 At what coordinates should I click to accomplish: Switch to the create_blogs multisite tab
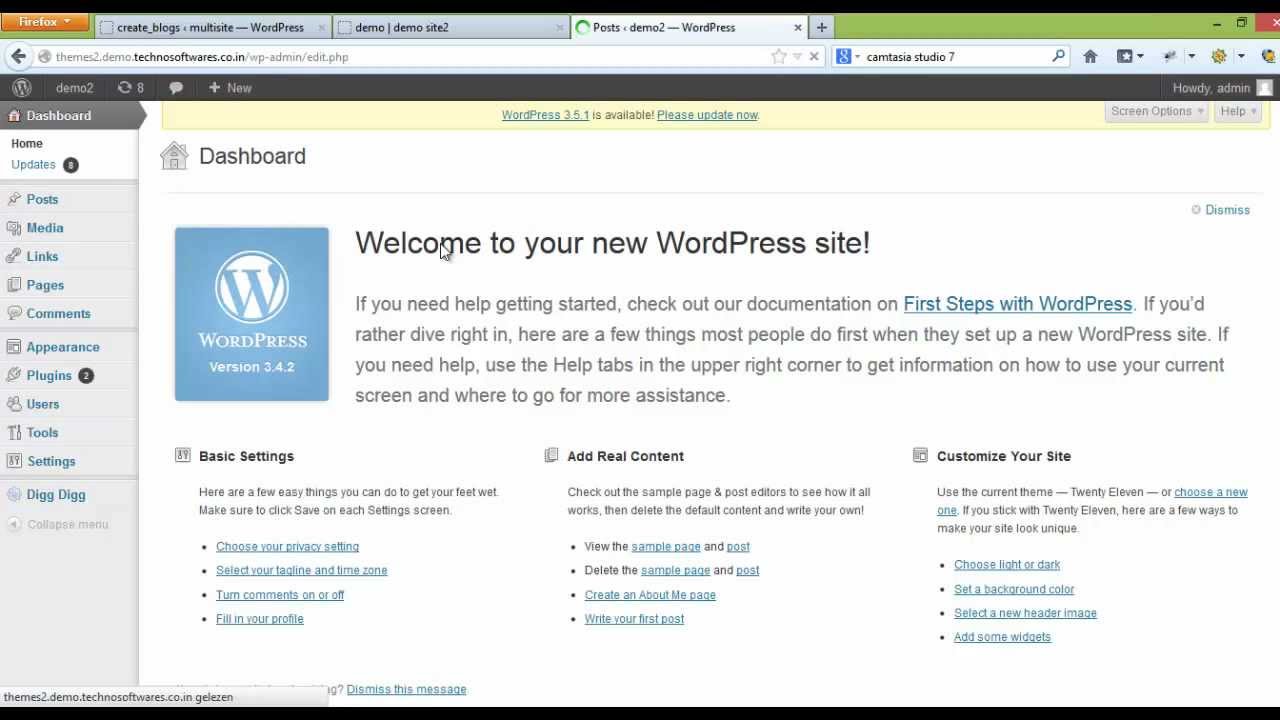210,28
